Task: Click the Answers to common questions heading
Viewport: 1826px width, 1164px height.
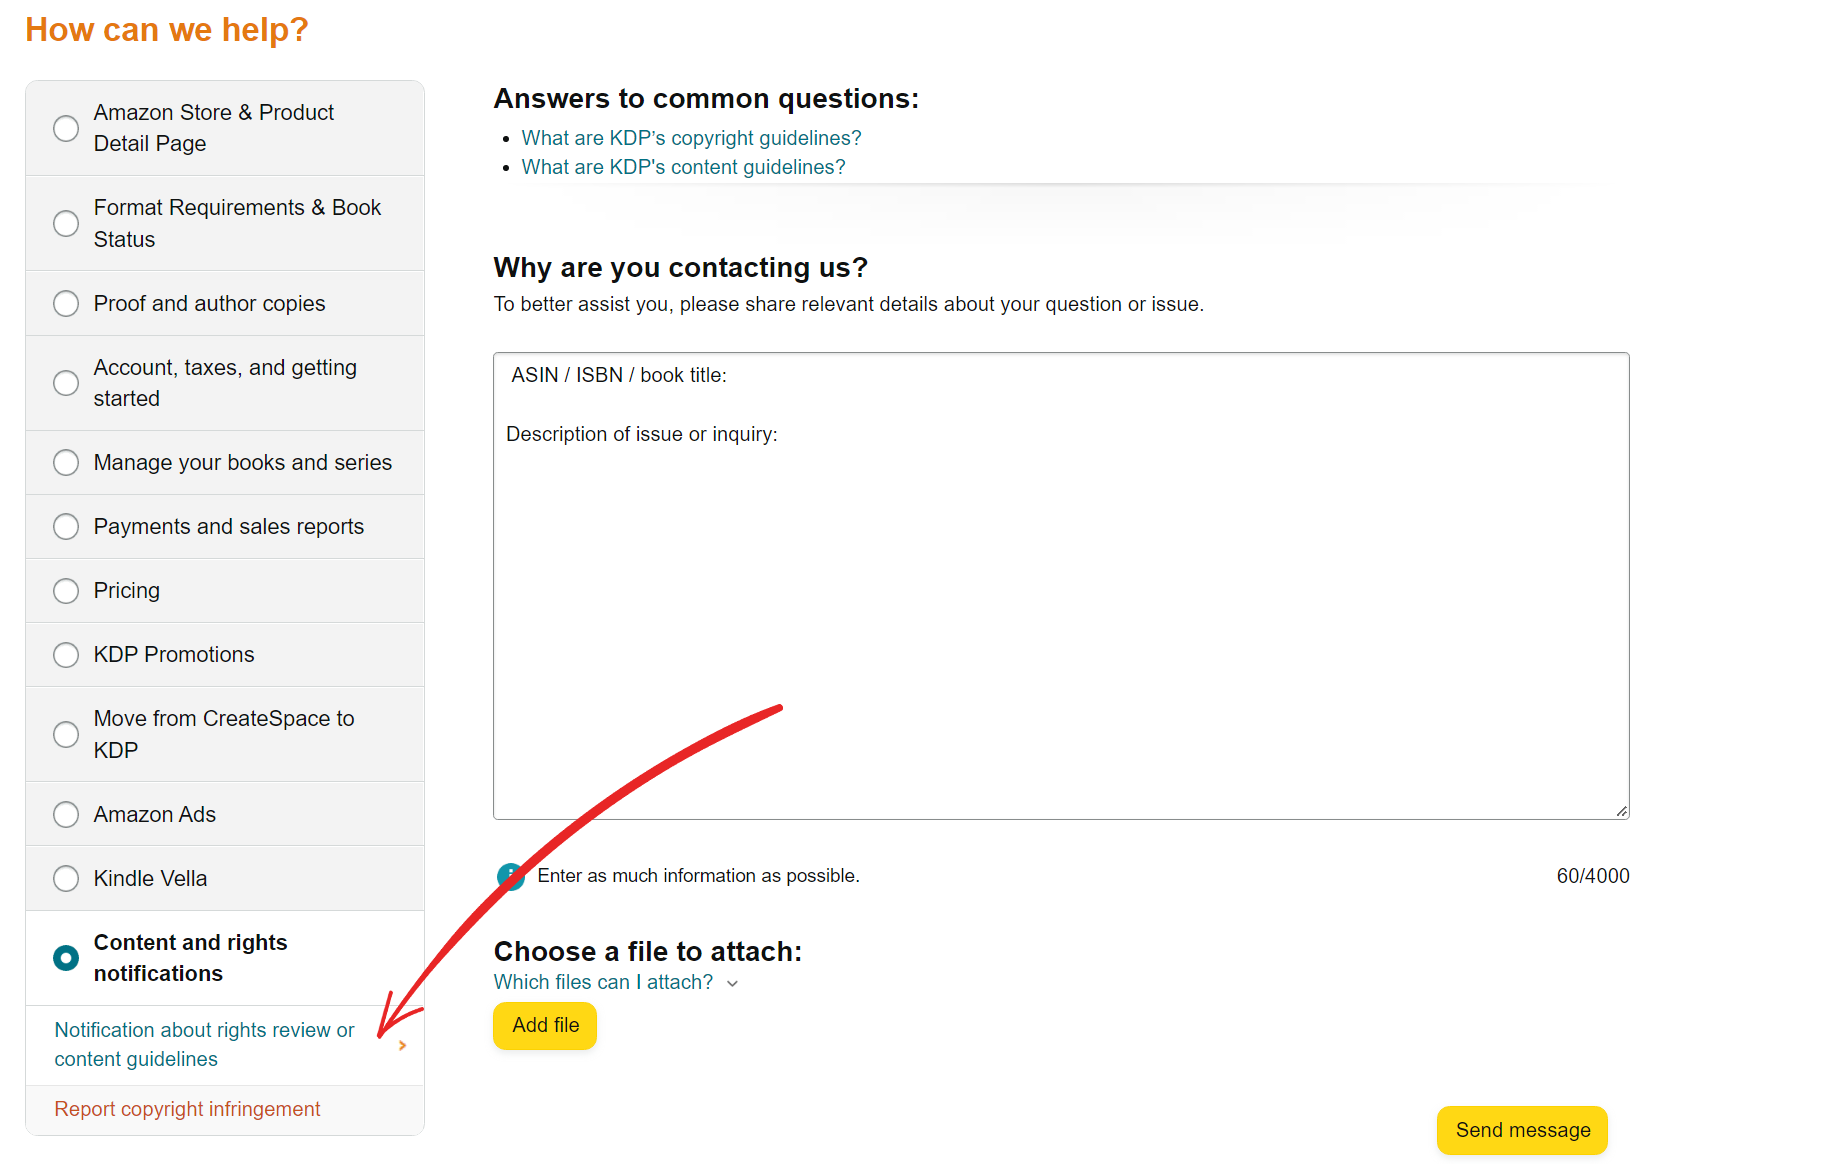Action: tap(706, 99)
